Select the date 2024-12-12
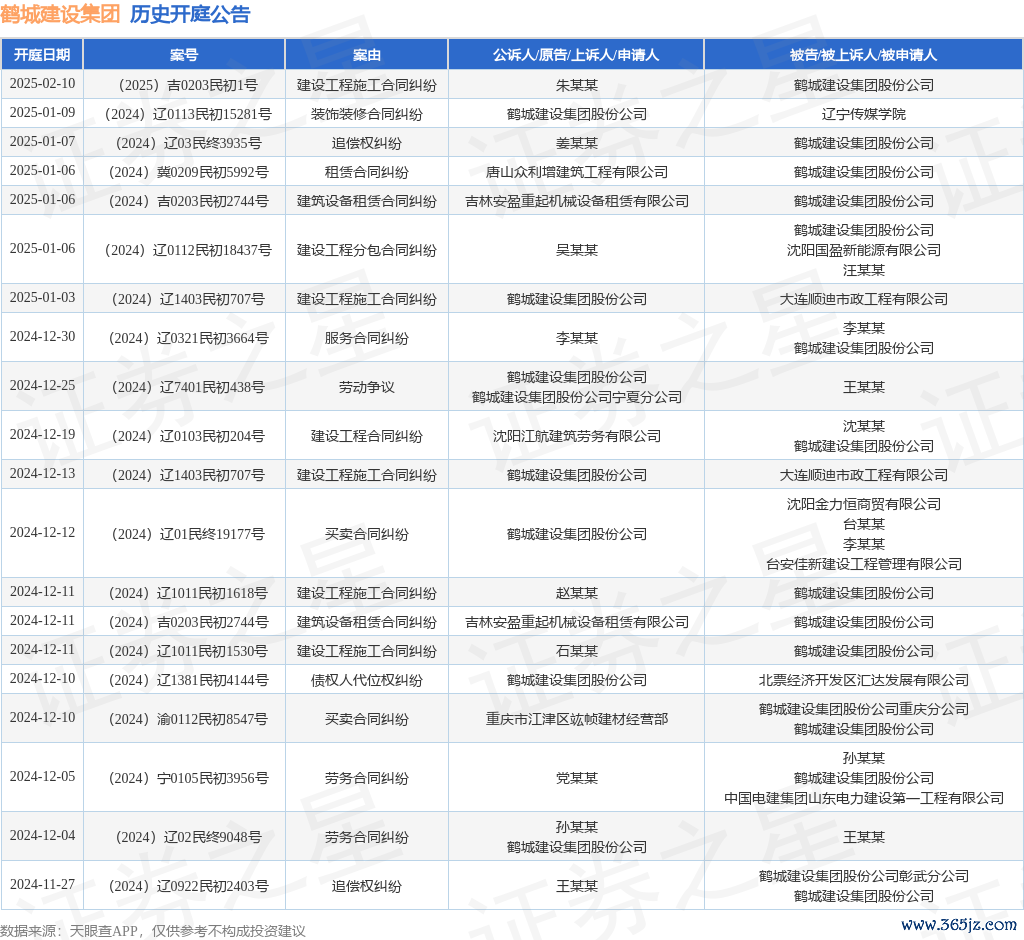1024x940 pixels. 42,532
